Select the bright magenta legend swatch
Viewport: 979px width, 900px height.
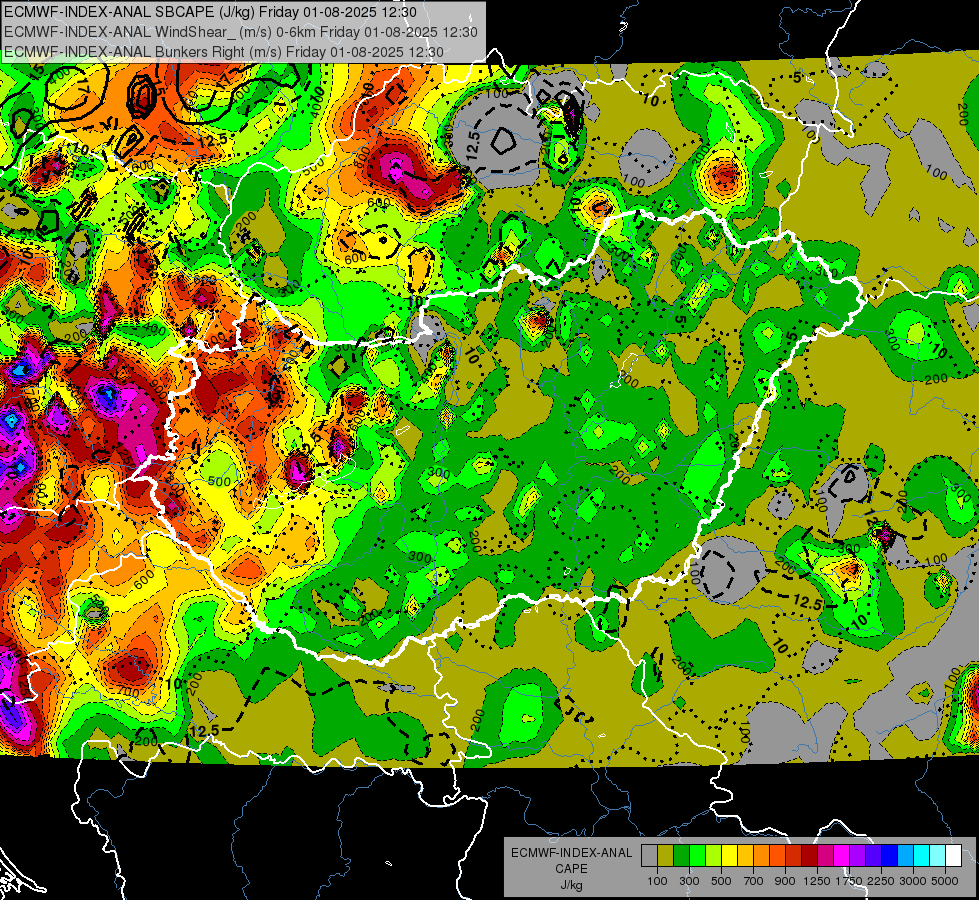pyautogui.click(x=842, y=856)
